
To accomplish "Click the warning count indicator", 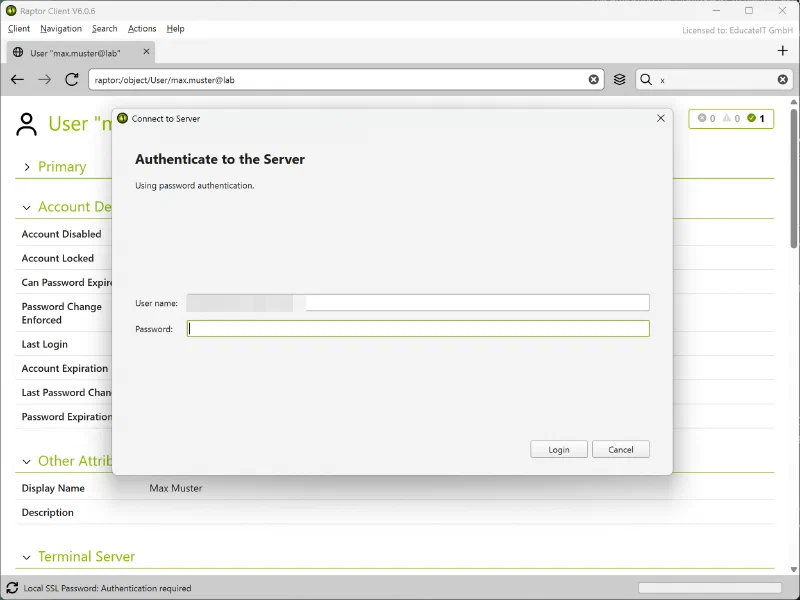I will coord(731,118).
